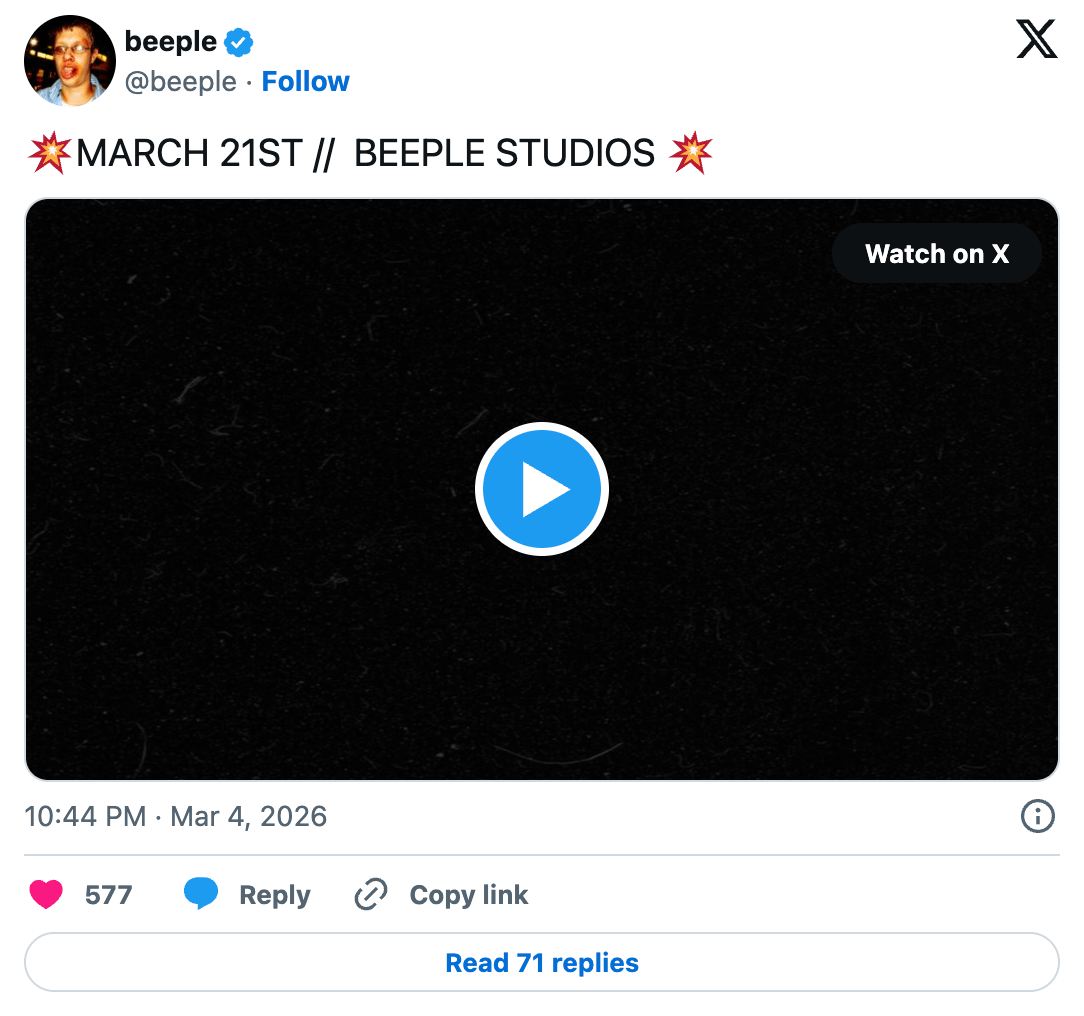The height and width of the screenshot is (1016, 1084).
Task: Click the Reply text label
Action: coord(274,895)
